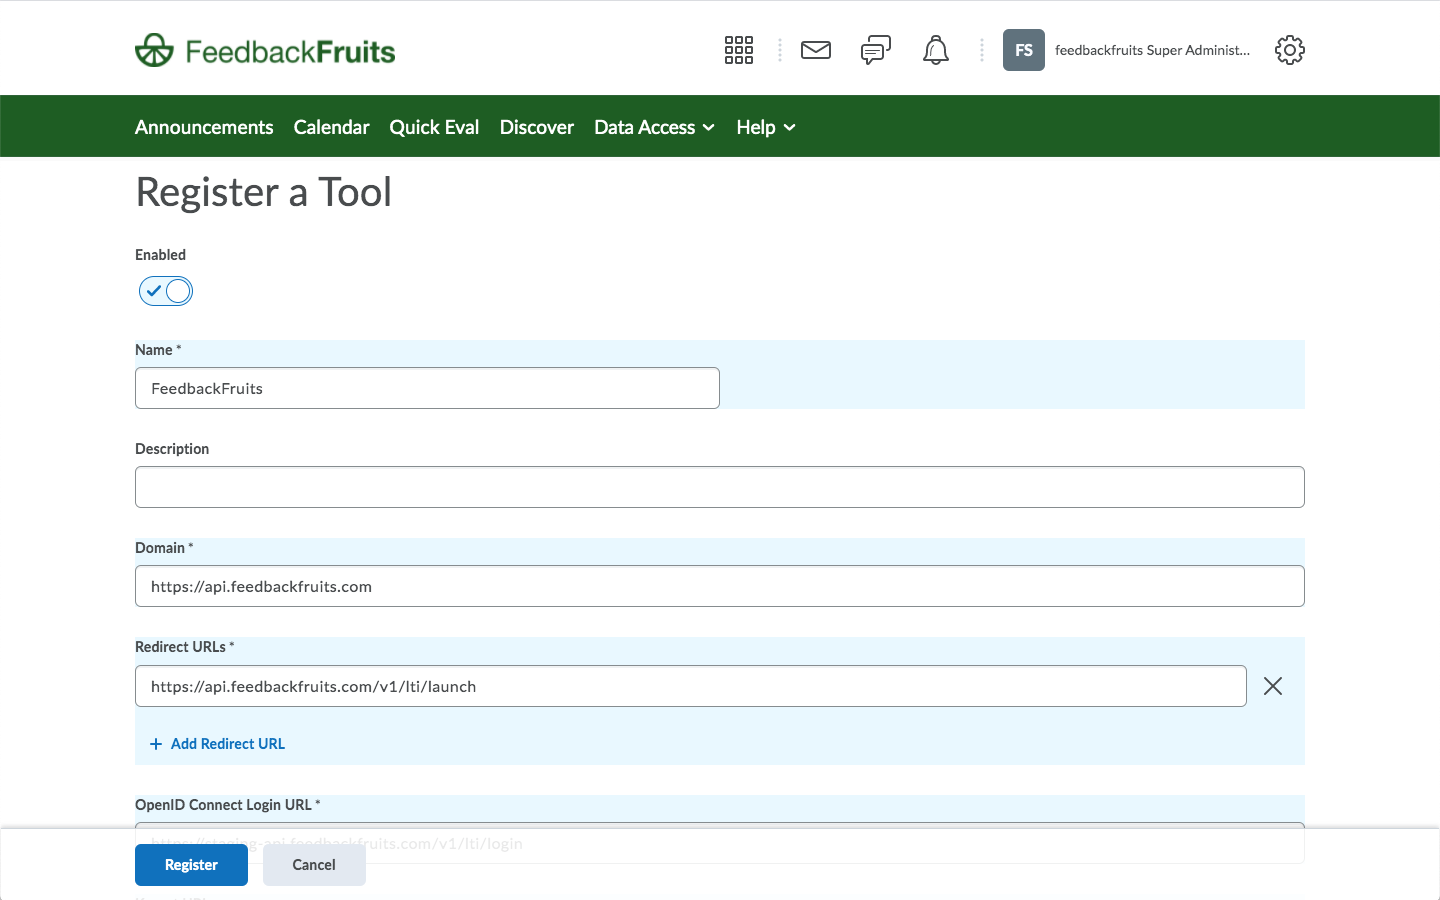Click the FeedbackFruits logo
Screen dimensions: 1440x900
[x=265, y=50]
